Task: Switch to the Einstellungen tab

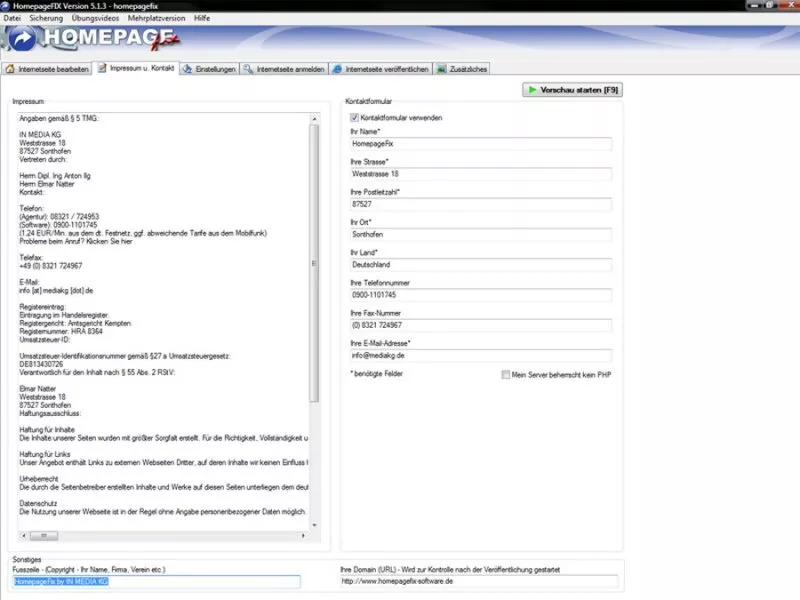Action: click(210, 69)
